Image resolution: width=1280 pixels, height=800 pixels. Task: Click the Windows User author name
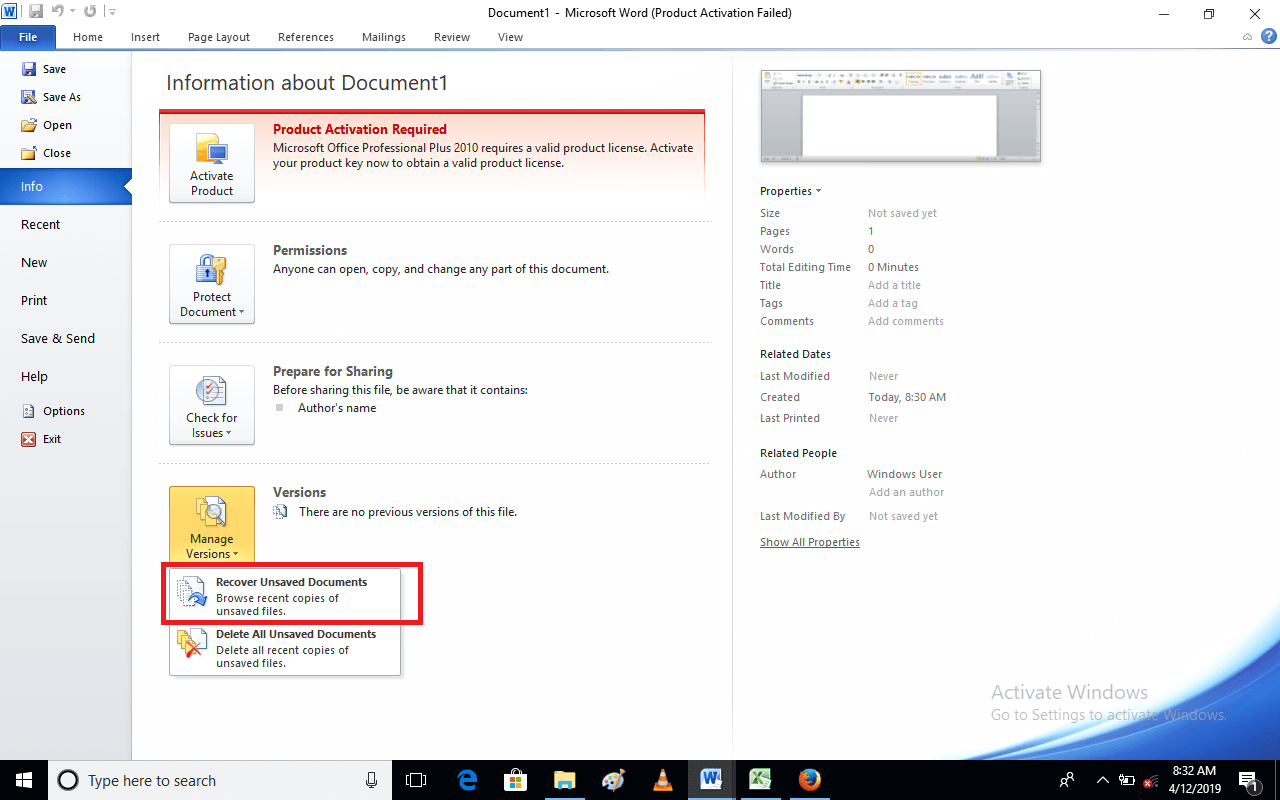point(904,474)
